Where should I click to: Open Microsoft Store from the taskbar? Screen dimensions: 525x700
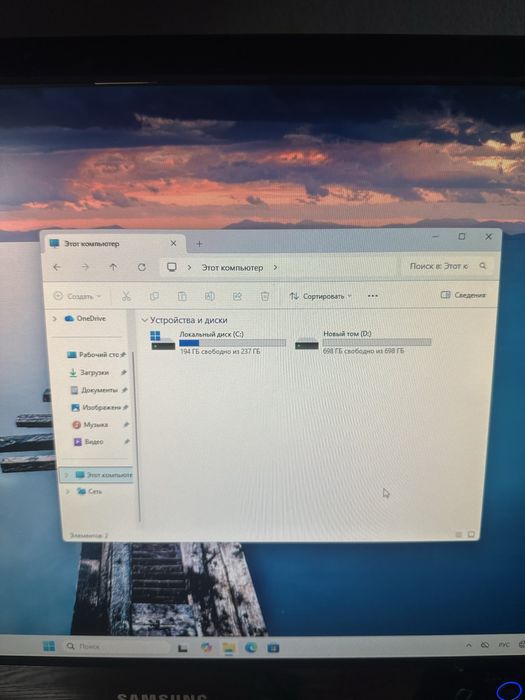[x=273, y=647]
